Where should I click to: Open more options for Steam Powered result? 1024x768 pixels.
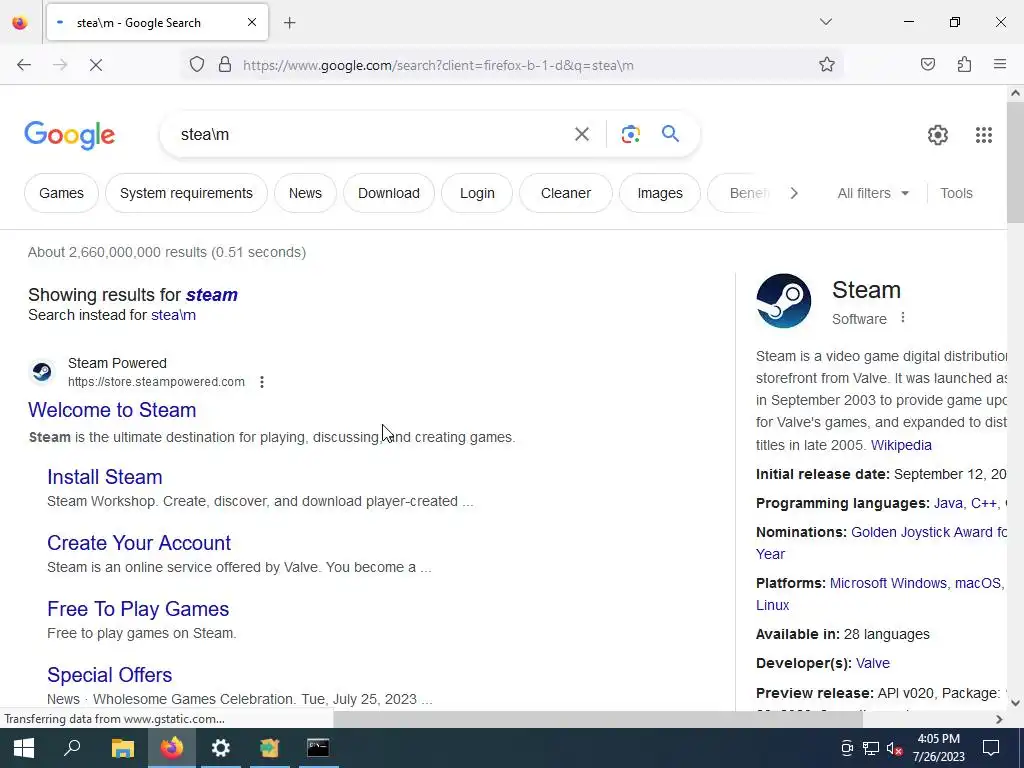(x=262, y=382)
